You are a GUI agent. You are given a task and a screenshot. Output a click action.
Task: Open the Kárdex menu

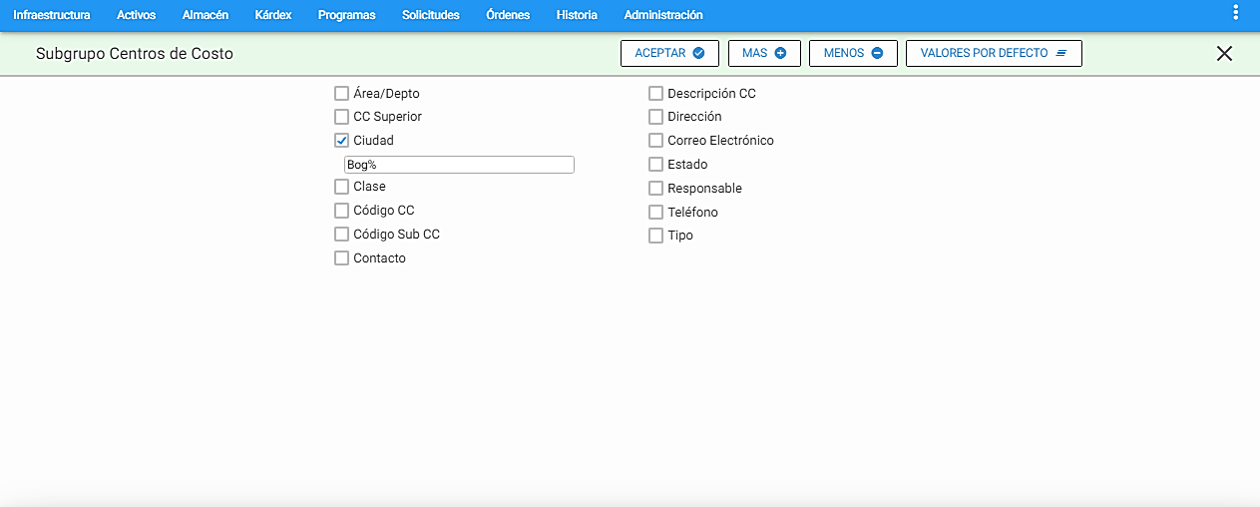tap(273, 15)
